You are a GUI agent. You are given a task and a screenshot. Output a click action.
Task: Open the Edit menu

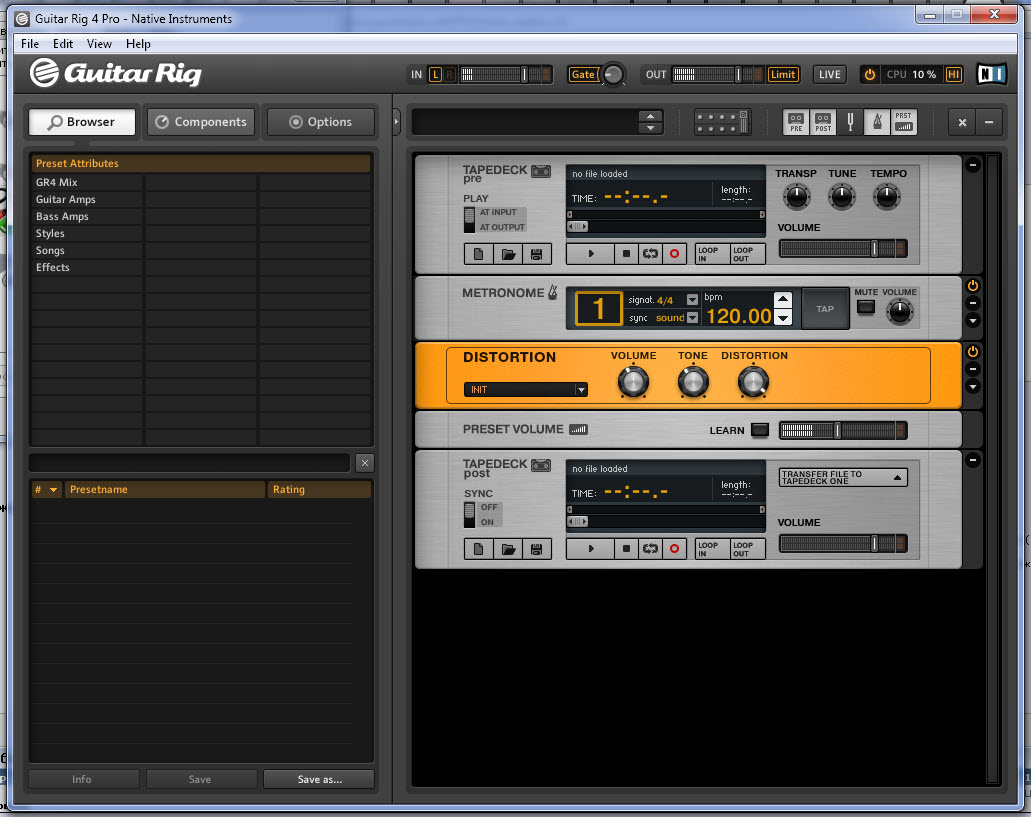[x=63, y=44]
